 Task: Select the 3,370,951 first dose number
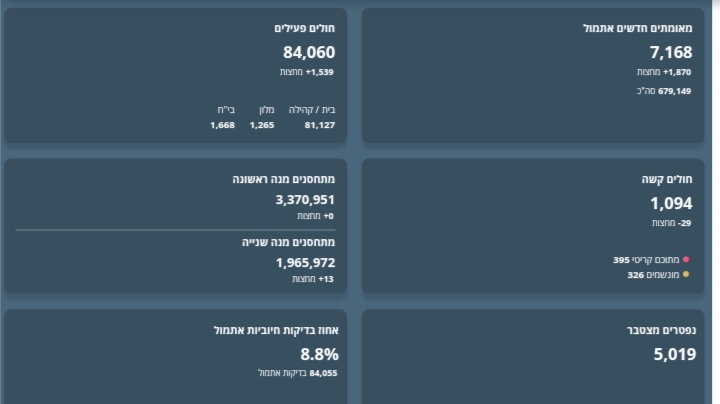point(305,200)
